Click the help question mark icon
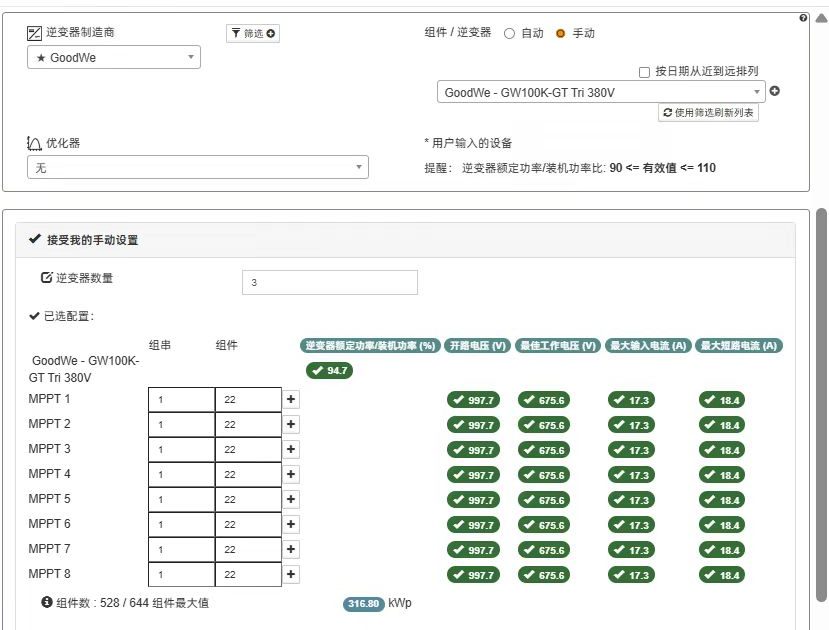Image resolution: width=829 pixels, height=630 pixels. pos(803,18)
